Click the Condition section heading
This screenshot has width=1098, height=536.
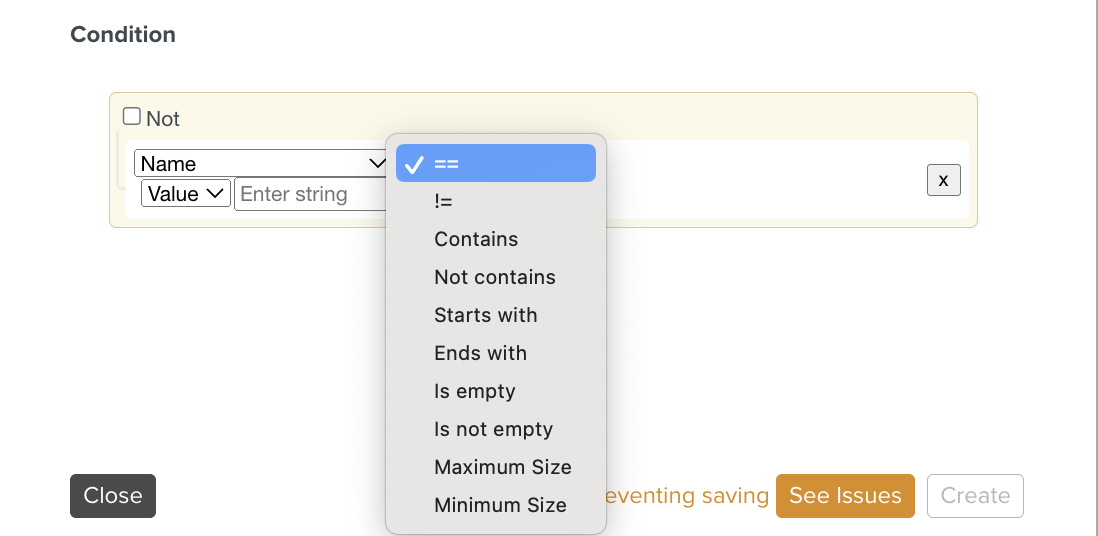[123, 35]
